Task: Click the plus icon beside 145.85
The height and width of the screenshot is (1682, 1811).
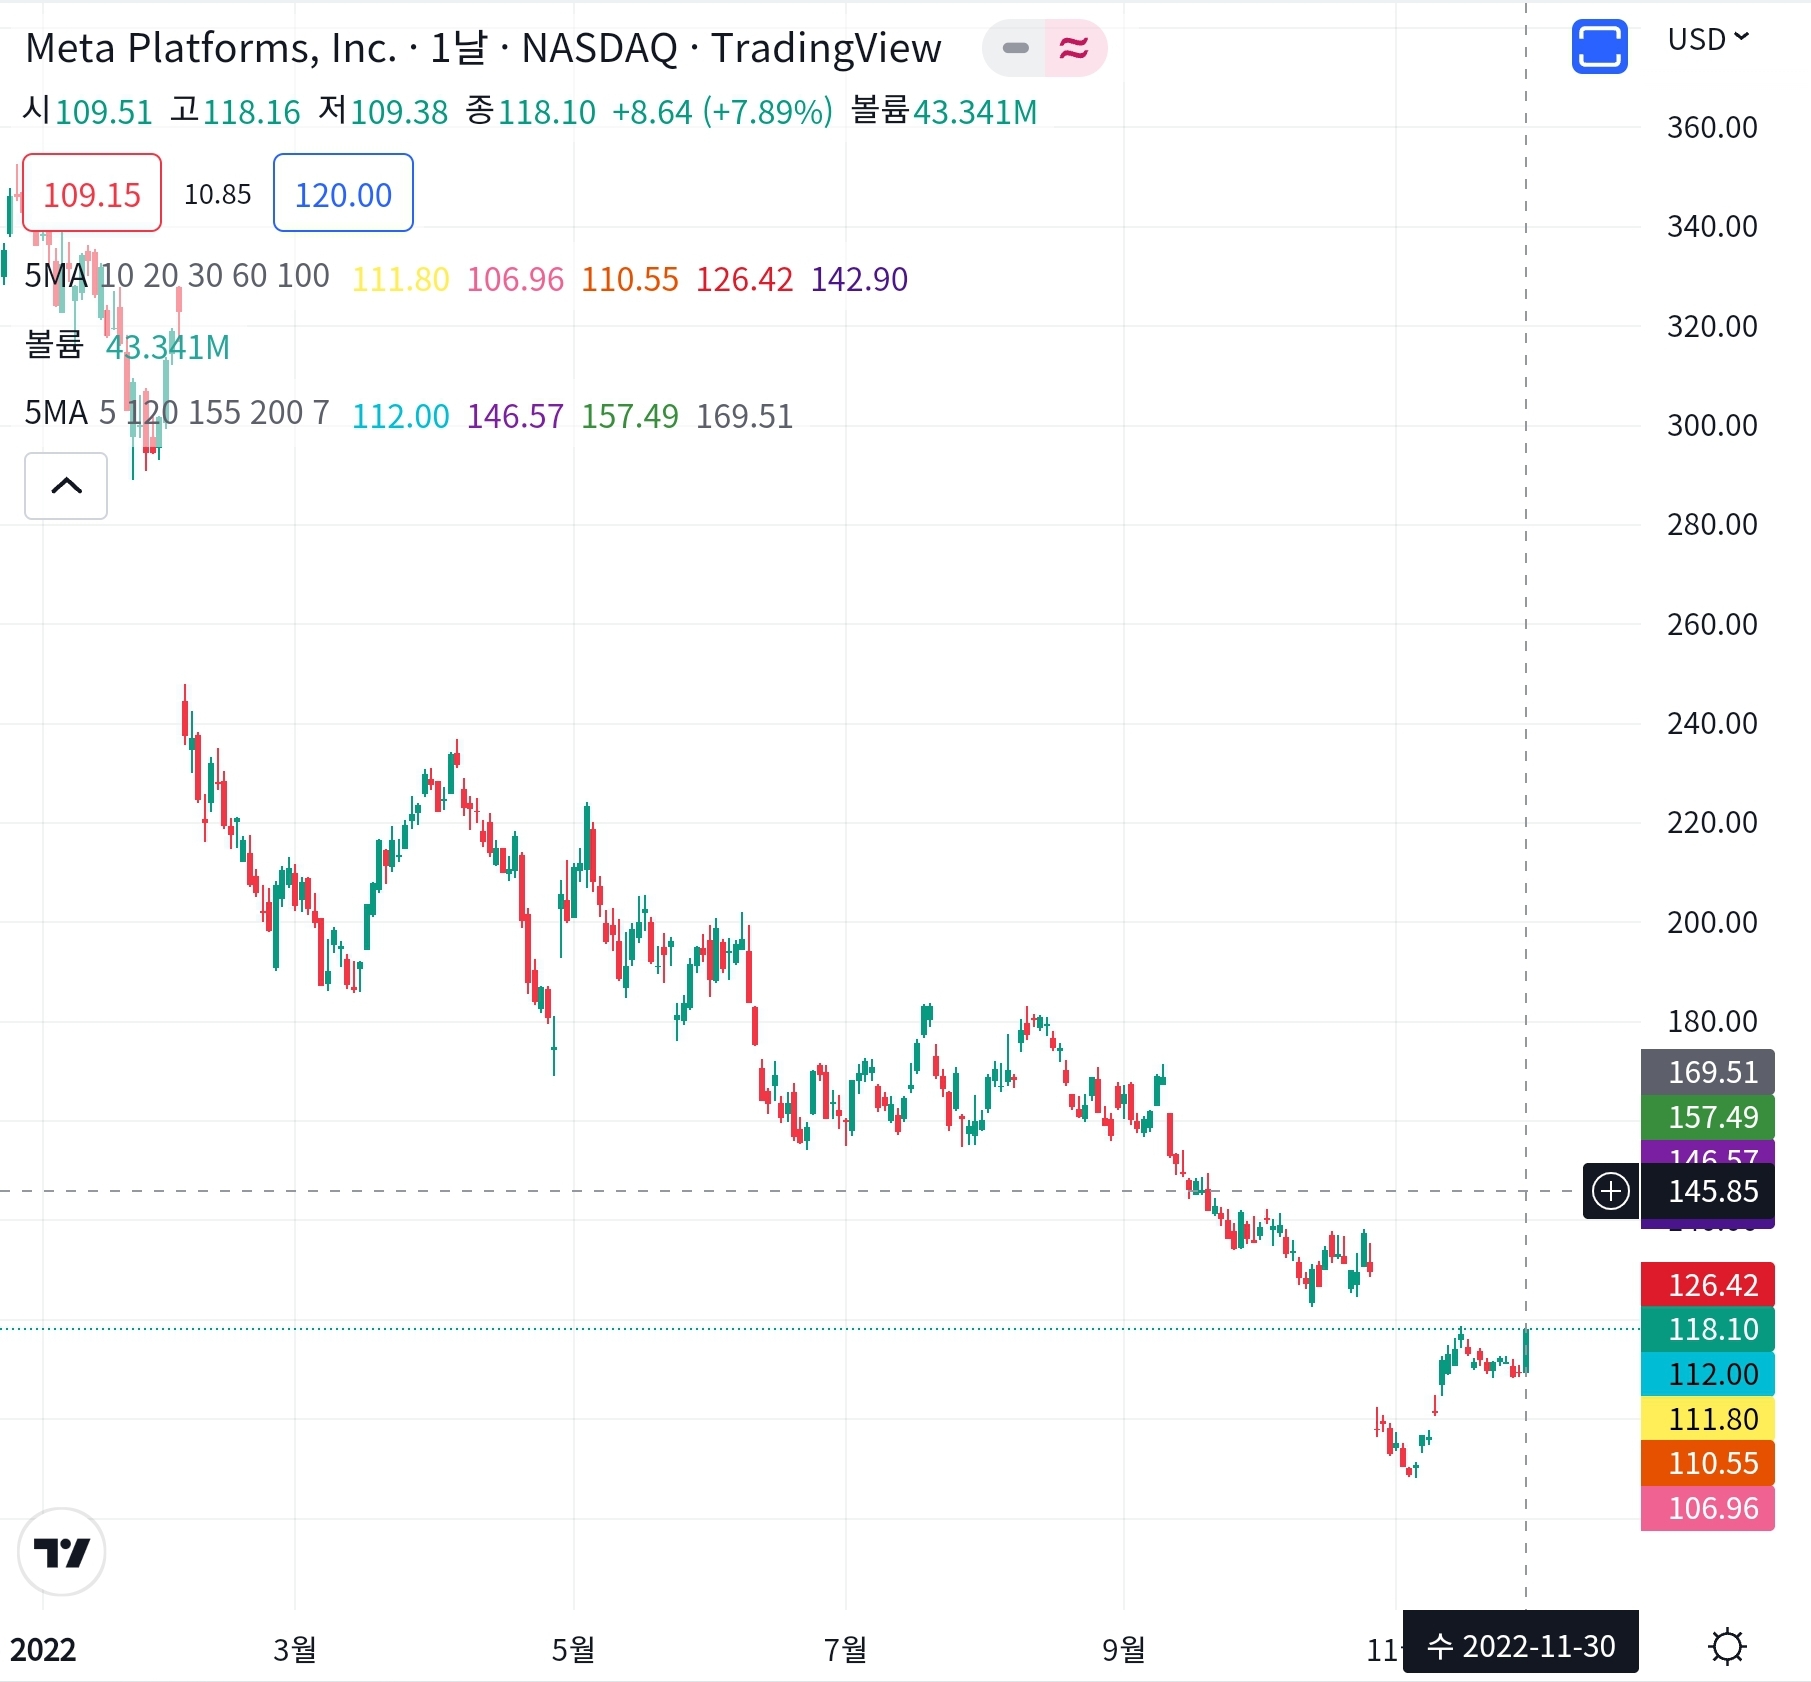Action: 1611,1191
